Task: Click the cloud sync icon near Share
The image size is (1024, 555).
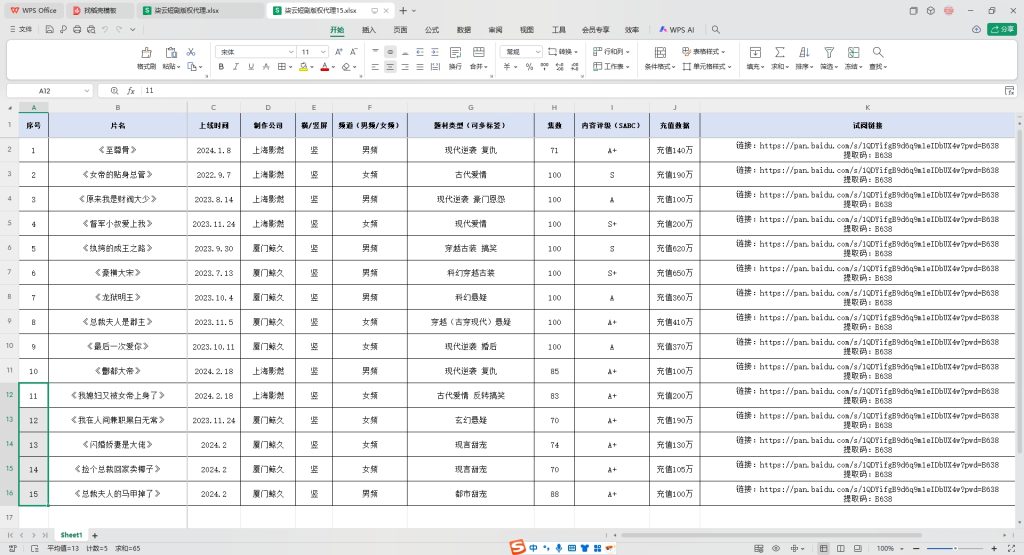Action: (976, 29)
